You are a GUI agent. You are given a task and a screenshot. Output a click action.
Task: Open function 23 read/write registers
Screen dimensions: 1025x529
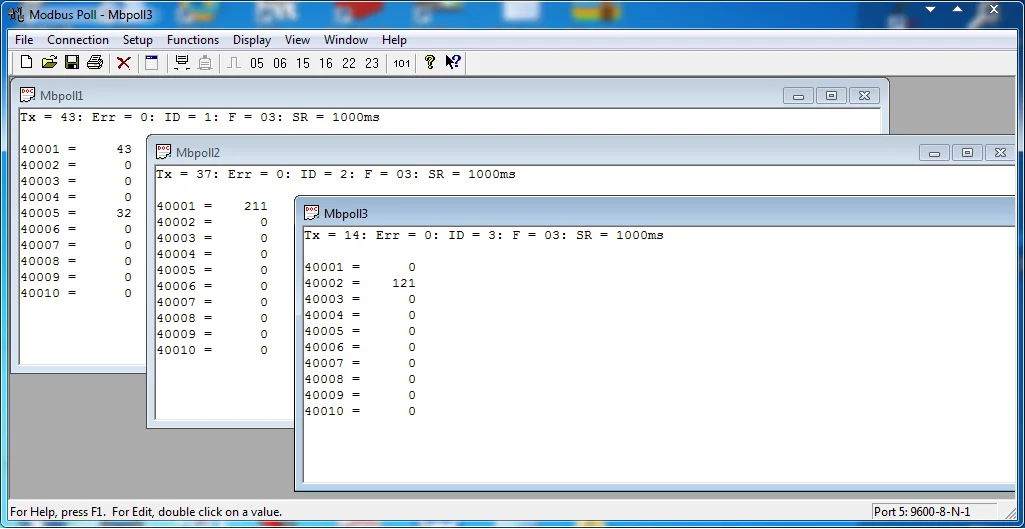(372, 63)
